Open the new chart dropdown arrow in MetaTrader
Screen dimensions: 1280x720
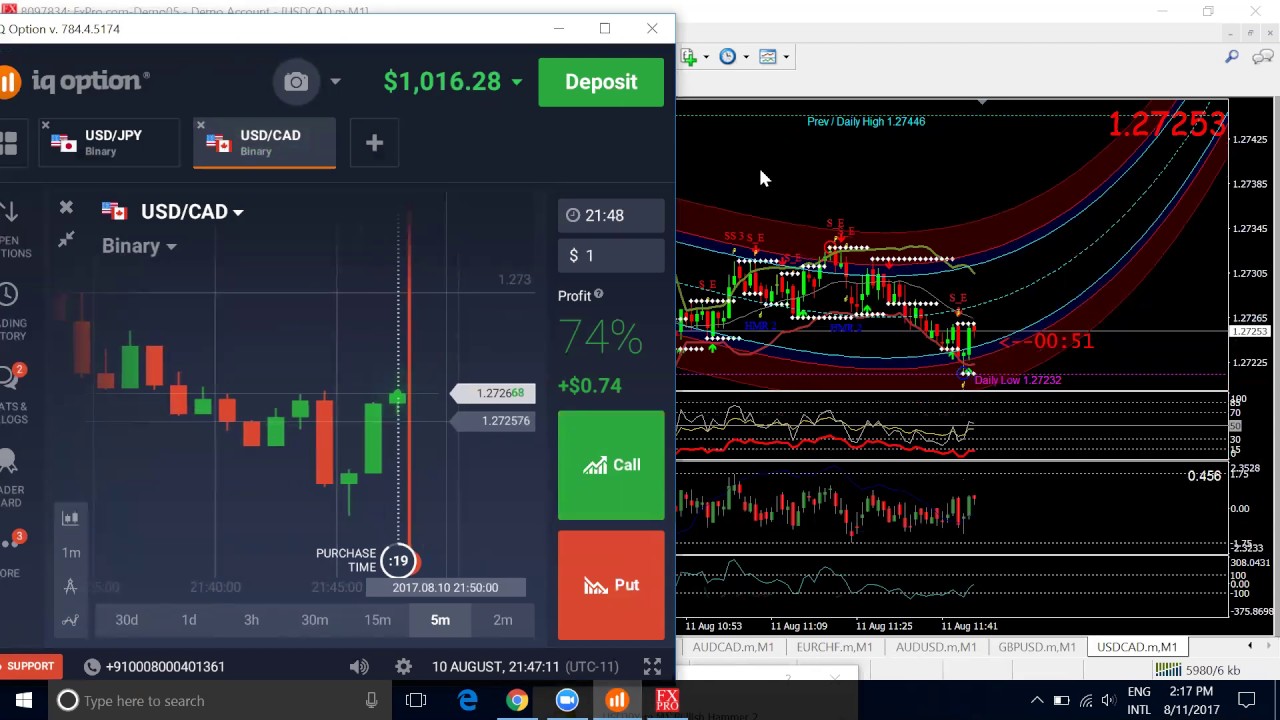(x=706, y=57)
